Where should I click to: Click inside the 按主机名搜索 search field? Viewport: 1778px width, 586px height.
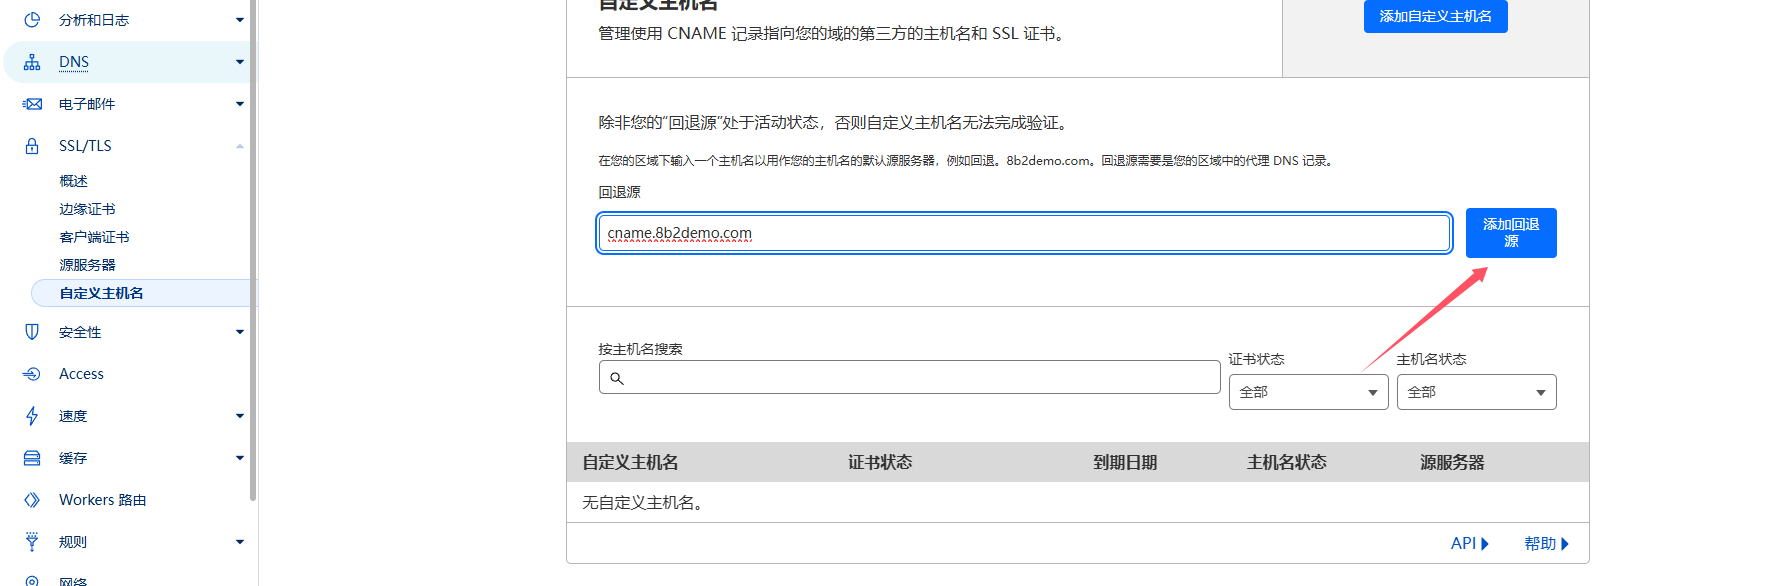pyautogui.click(x=908, y=377)
